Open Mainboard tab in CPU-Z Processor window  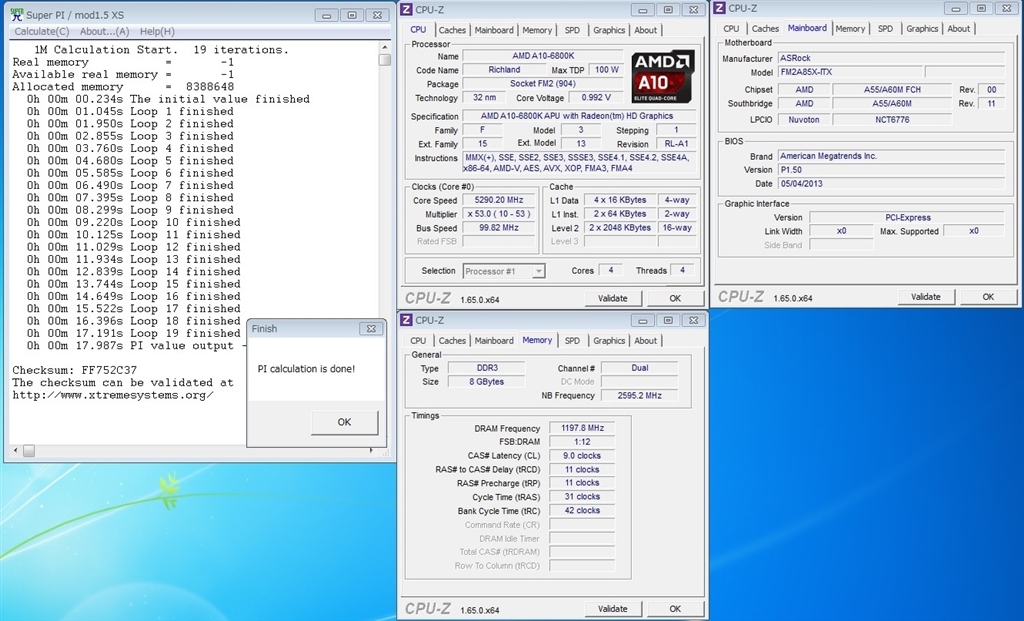coord(494,30)
